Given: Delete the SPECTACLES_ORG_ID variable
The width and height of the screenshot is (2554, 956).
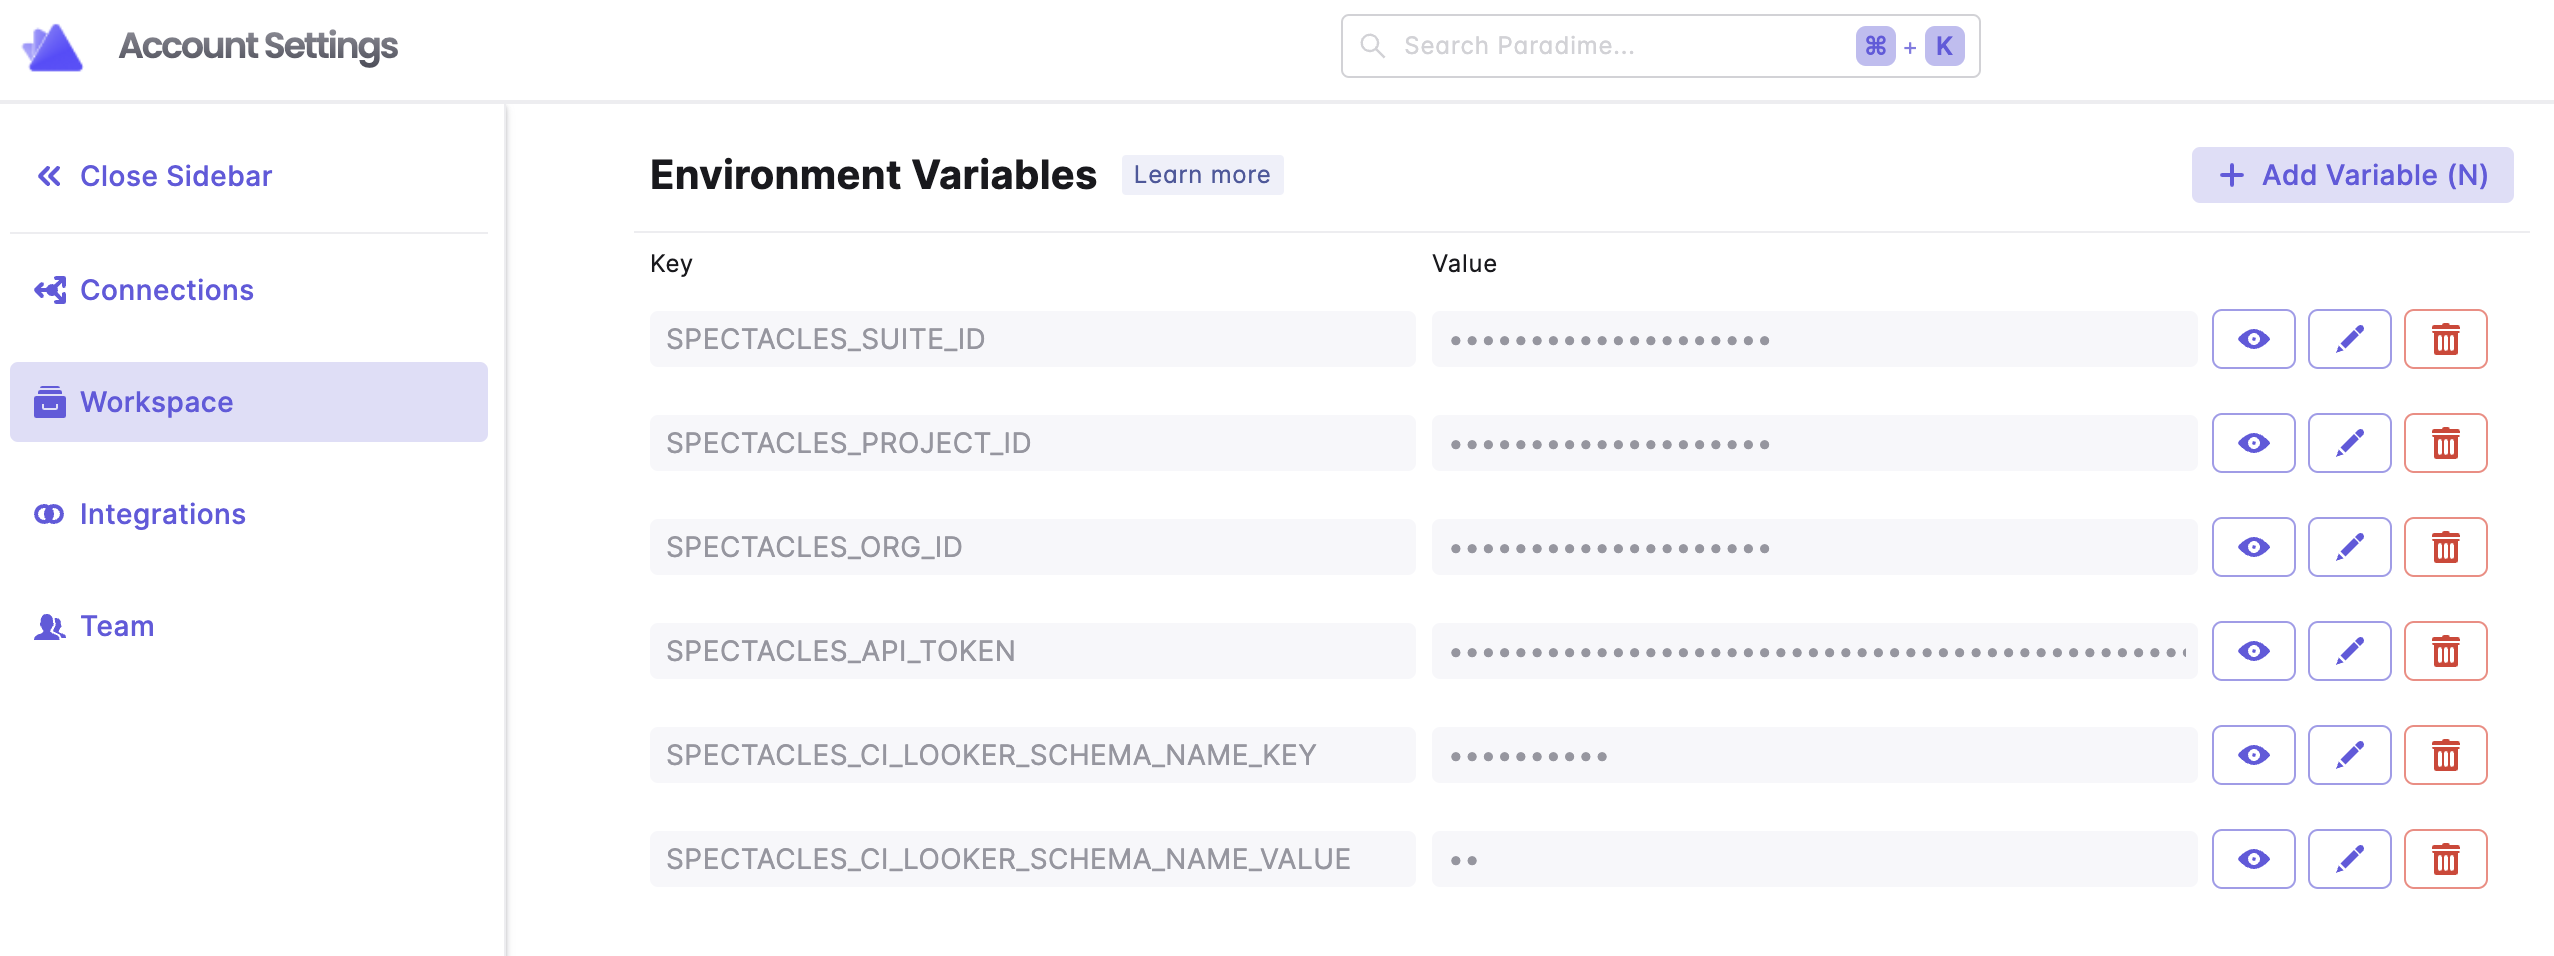Looking at the screenshot, I should click(x=2445, y=547).
